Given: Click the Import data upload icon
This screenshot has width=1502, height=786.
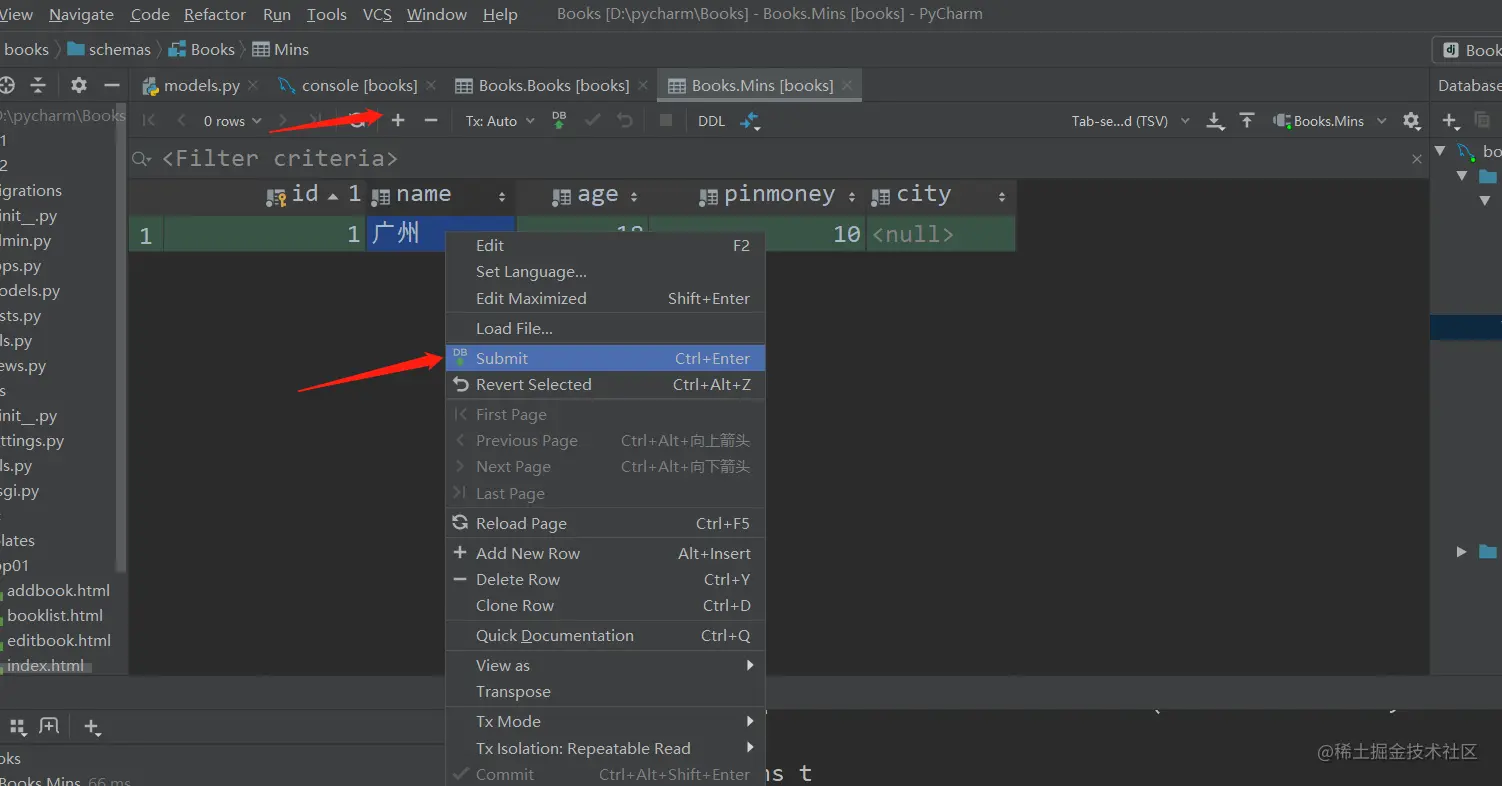Looking at the screenshot, I should point(1247,121).
